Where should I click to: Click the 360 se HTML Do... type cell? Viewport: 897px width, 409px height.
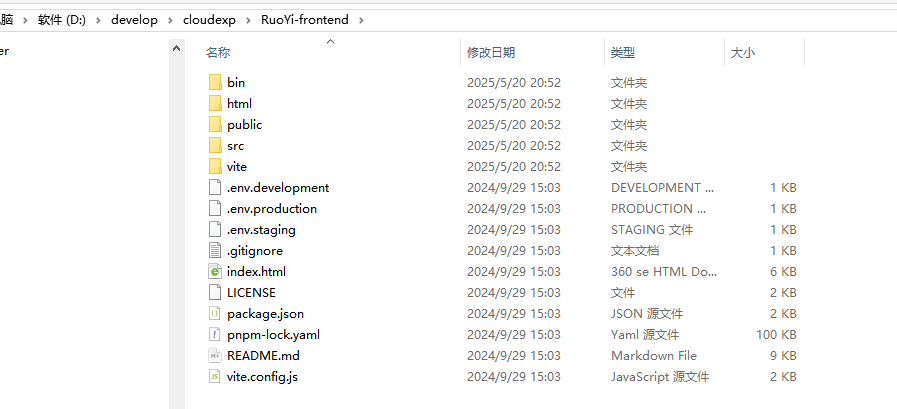664,272
